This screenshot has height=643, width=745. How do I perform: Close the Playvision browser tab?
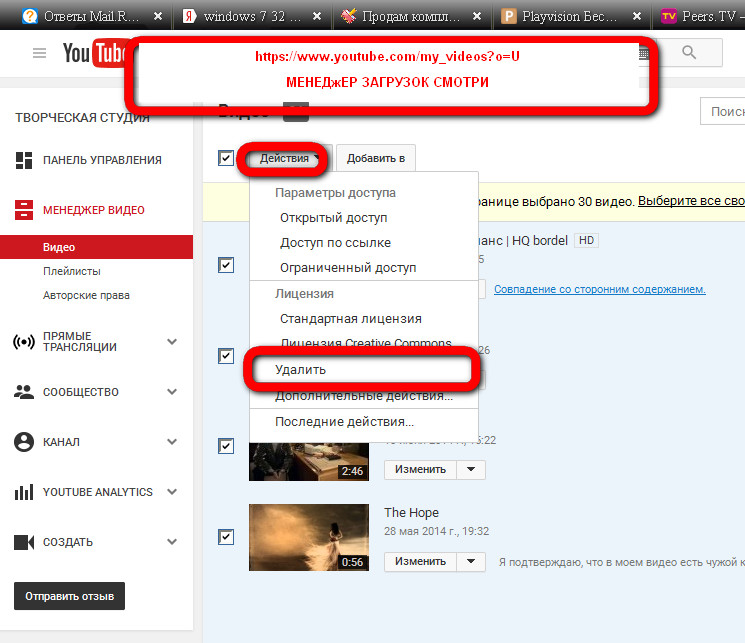click(x=637, y=17)
